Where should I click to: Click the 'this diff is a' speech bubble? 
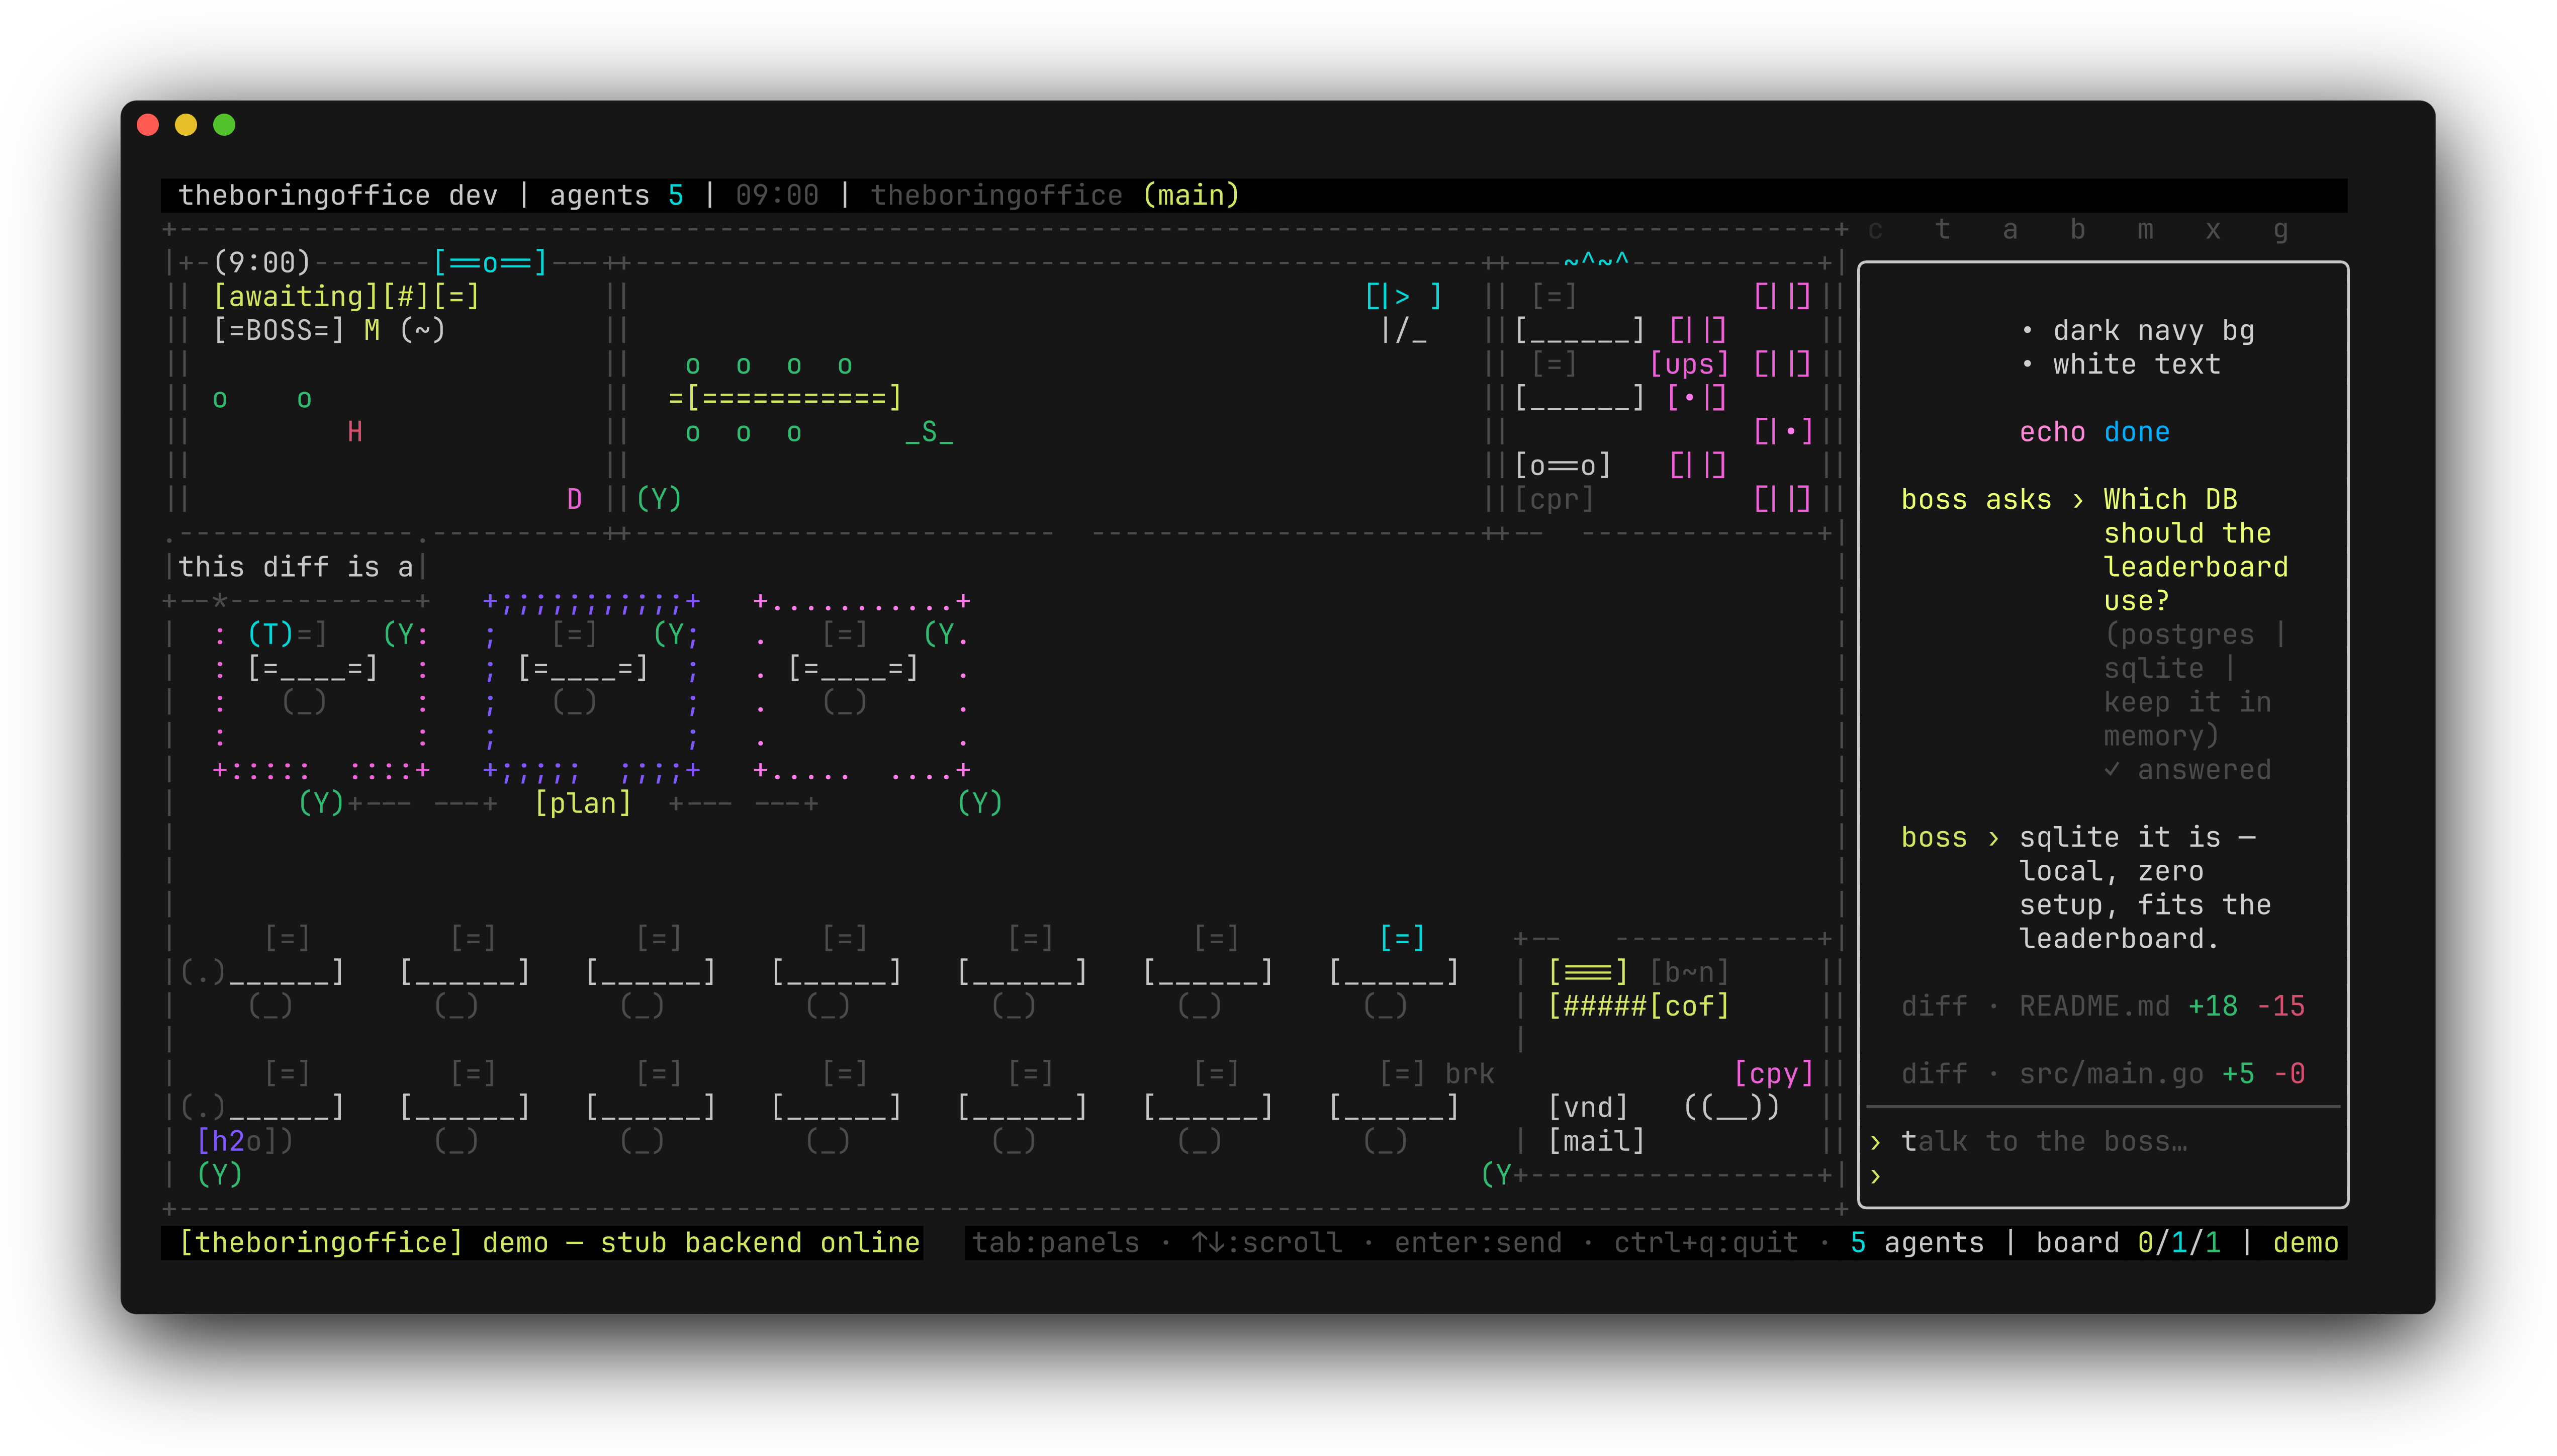(x=296, y=567)
